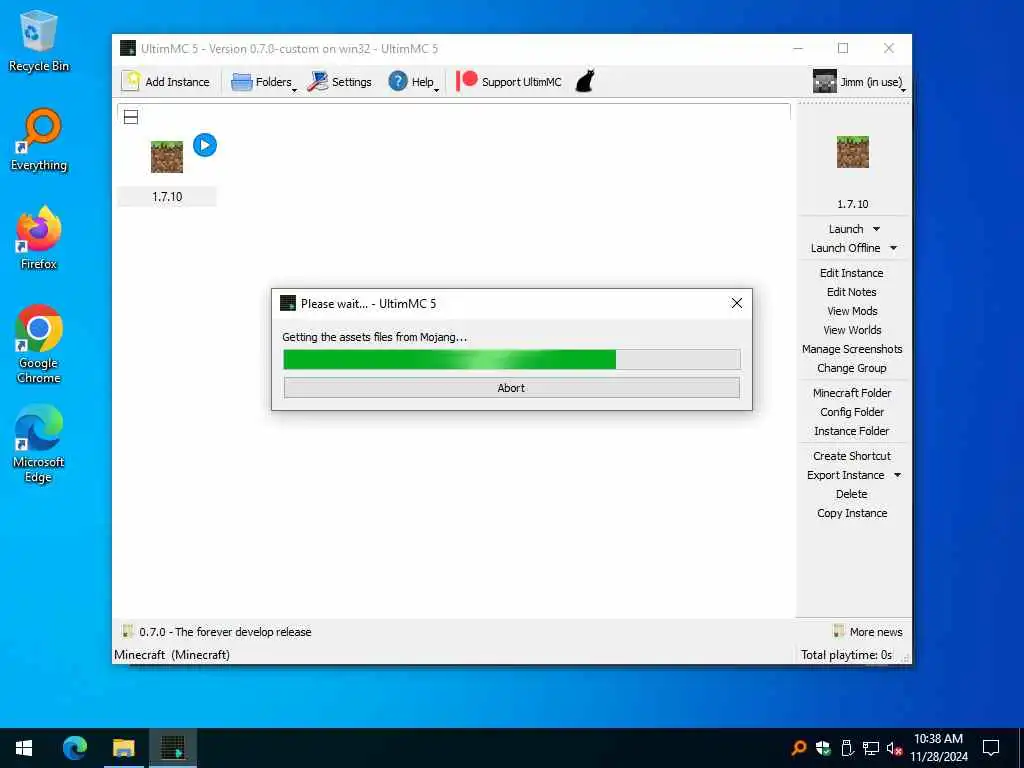This screenshot has height=768, width=1024.
Task: Open File Explorer from the taskbar
Action: tap(123, 748)
